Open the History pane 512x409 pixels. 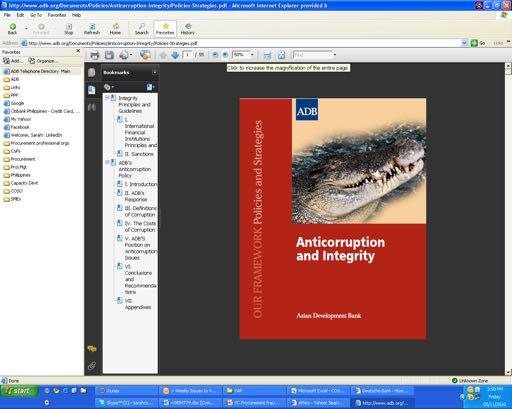[187, 29]
